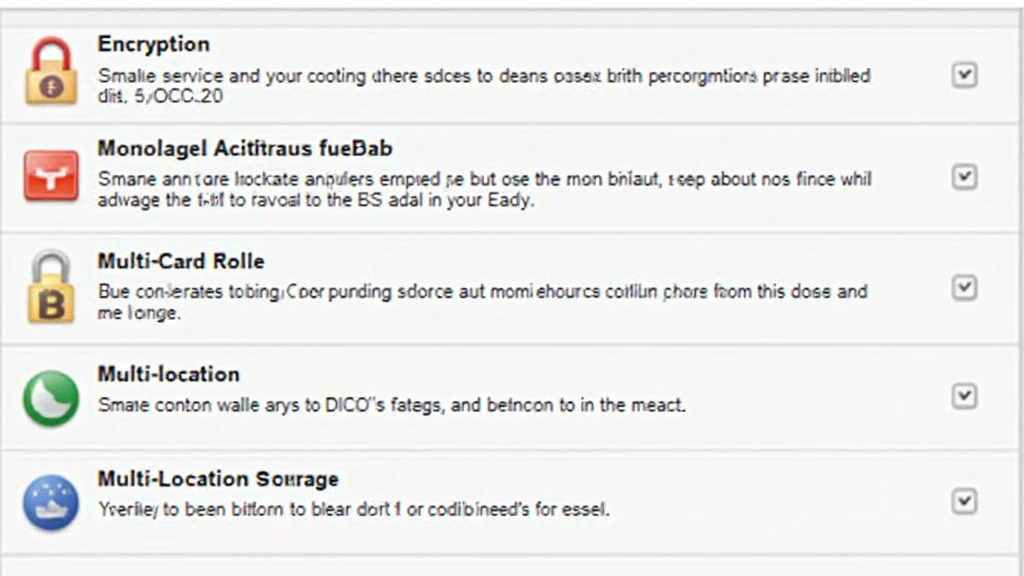Click the blue Multi-Location Sourage ship icon
Screen dimensions: 1024x576
[50, 502]
